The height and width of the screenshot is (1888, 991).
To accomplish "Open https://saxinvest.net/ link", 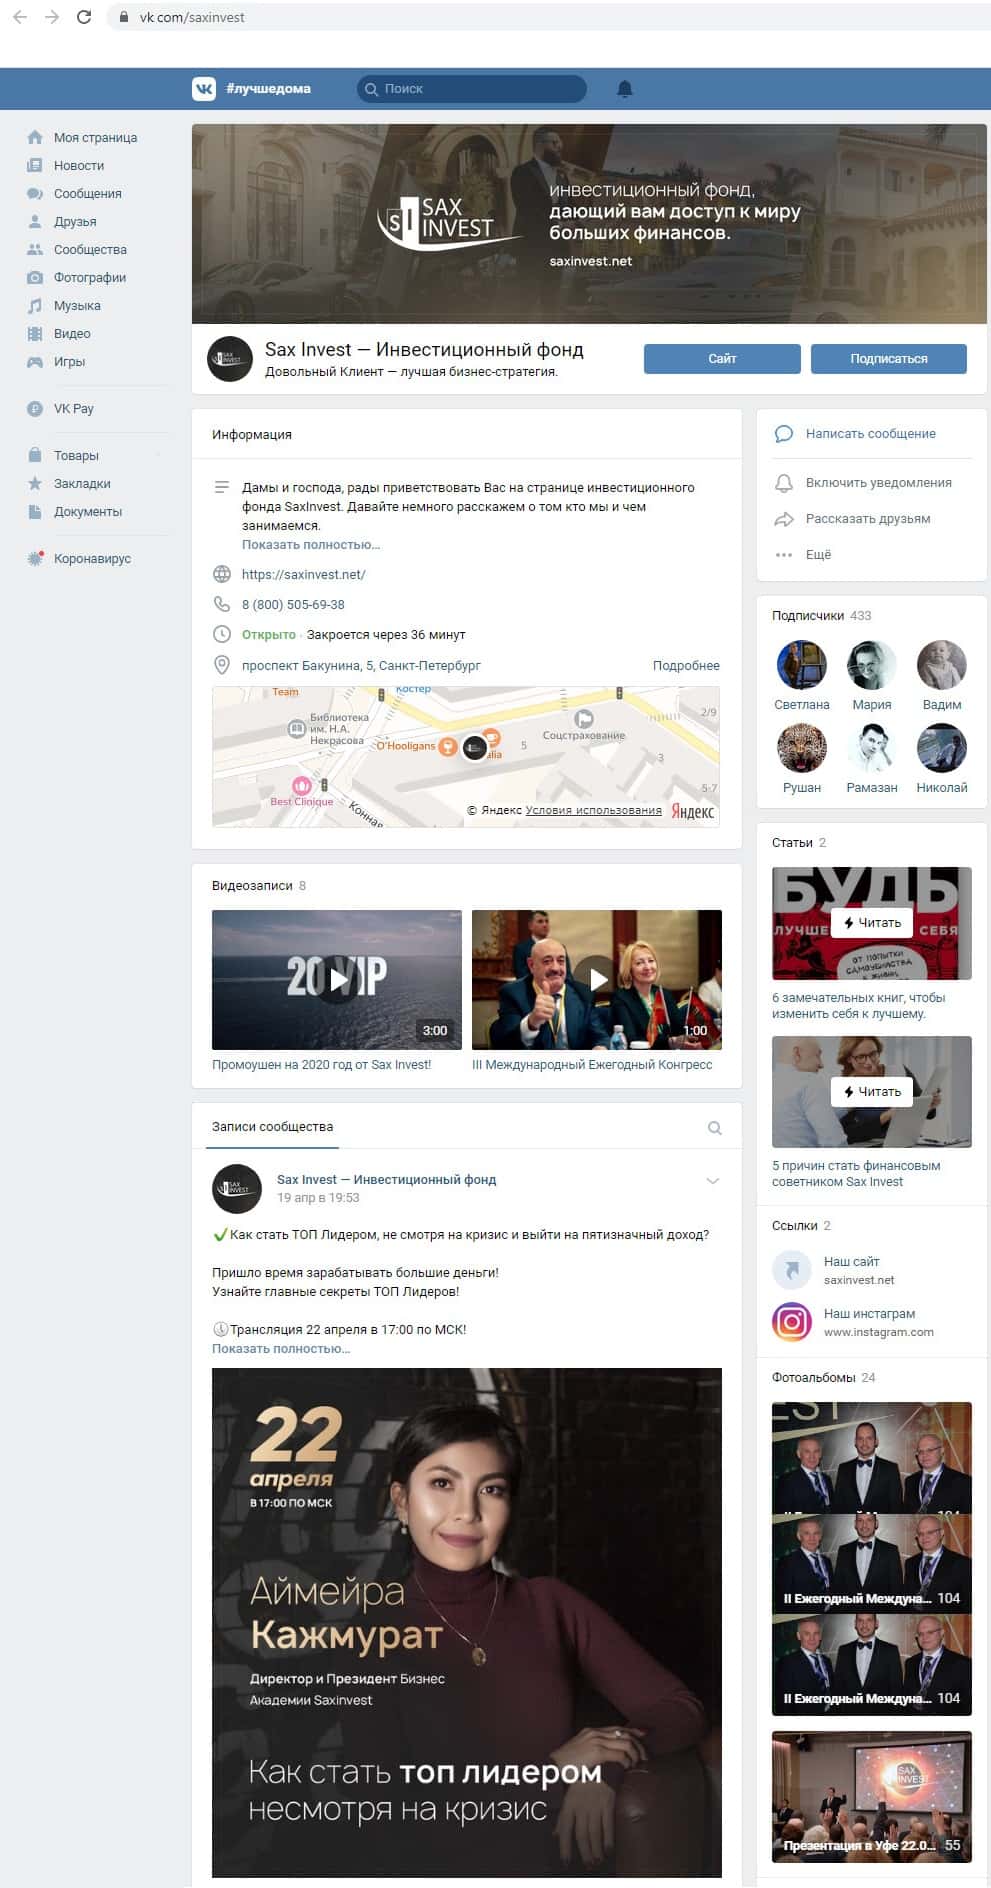I will coord(304,575).
